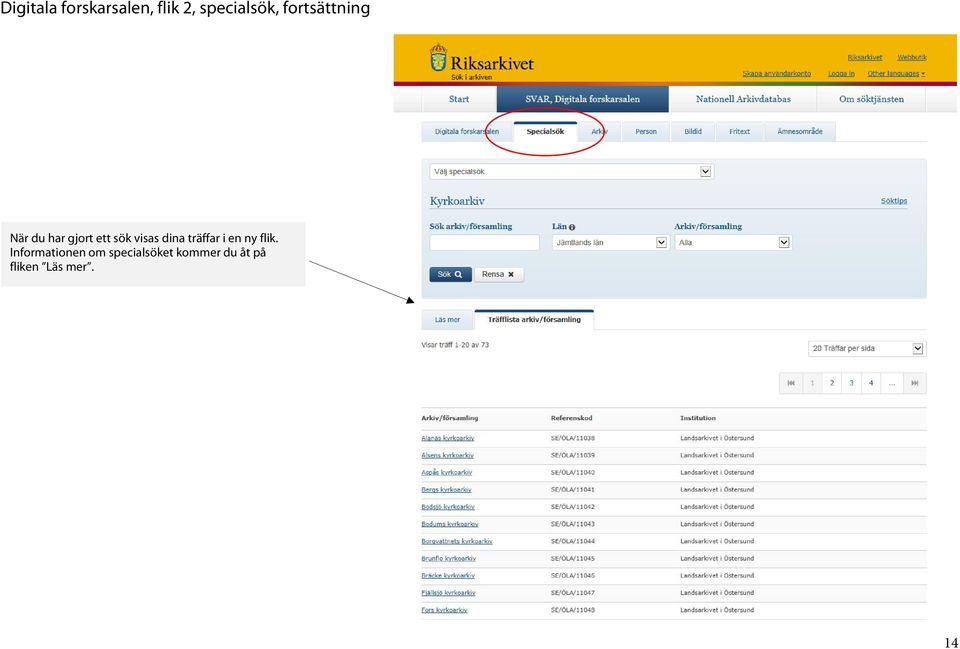Click Referenskod column header
Viewport: 960px width, 649px height.
571,418
